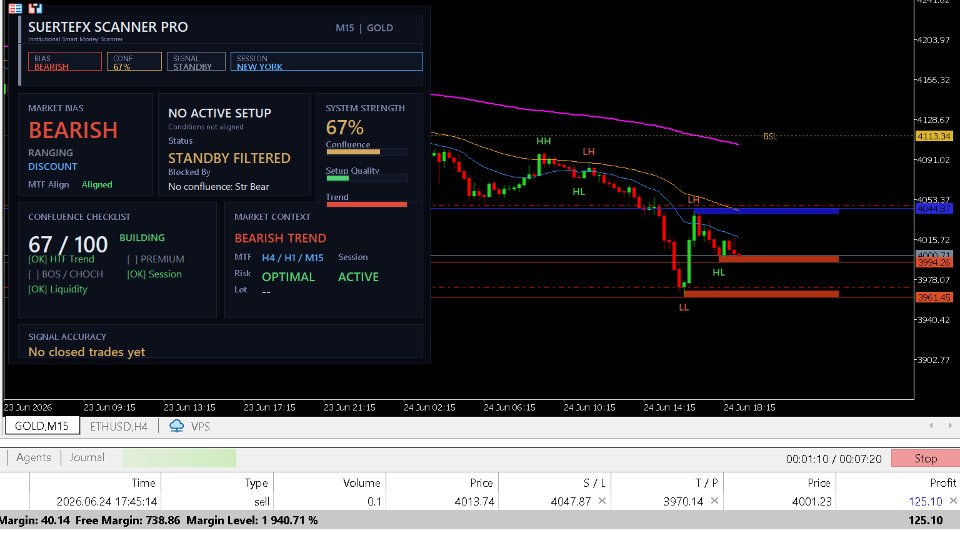
Task: Switch to the GOLD,M15 chart tab
Action: [x=42, y=426]
